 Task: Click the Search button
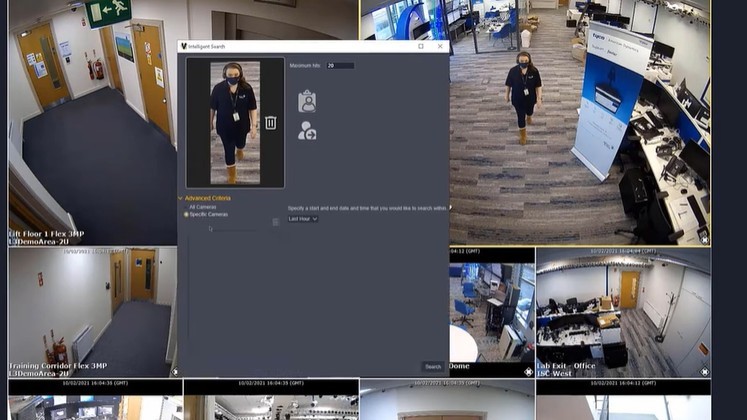(x=432, y=367)
